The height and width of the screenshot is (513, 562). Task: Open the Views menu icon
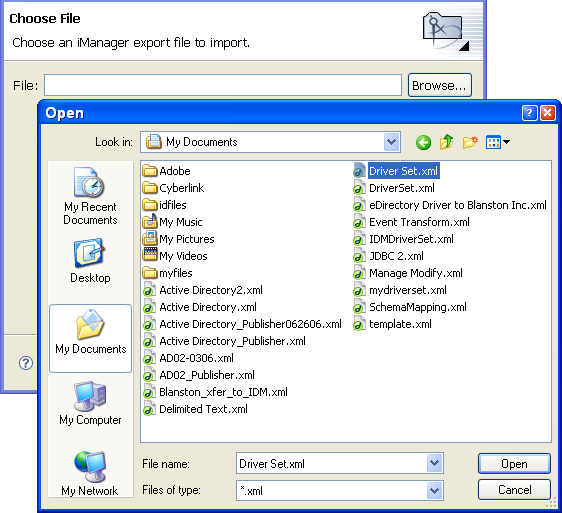pyautogui.click(x=497, y=142)
